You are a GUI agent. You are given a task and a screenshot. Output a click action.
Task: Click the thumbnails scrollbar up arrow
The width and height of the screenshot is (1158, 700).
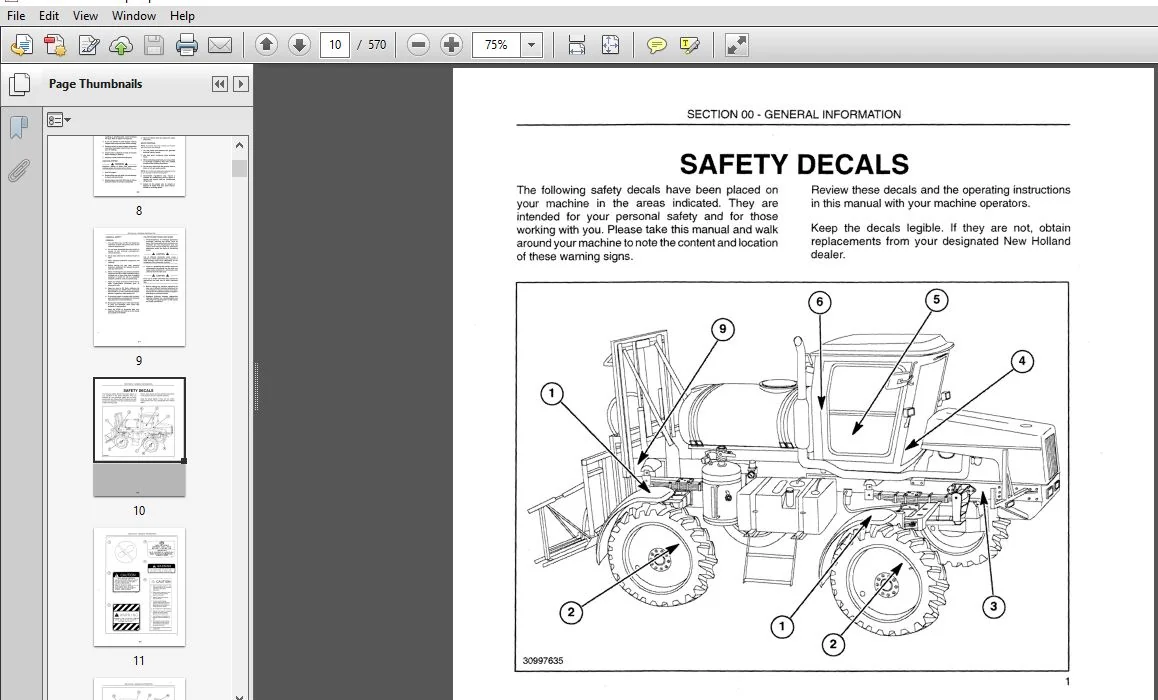pos(239,145)
